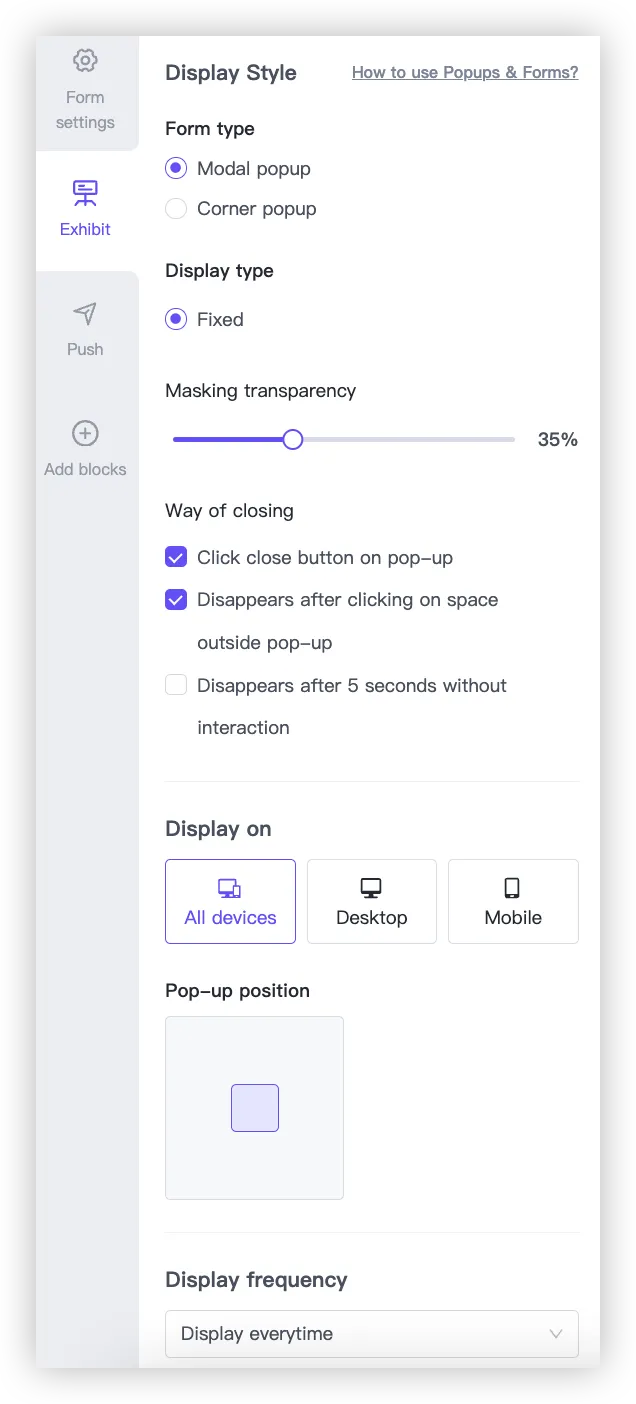Select the Mobile phone icon option
The height and width of the screenshot is (1404, 636).
pyautogui.click(x=512, y=888)
